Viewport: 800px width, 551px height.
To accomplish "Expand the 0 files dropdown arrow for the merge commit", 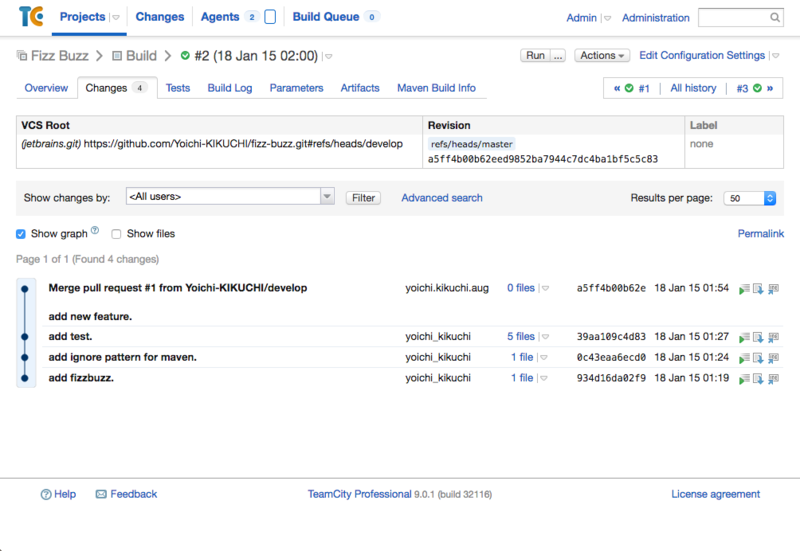I will (x=545, y=288).
